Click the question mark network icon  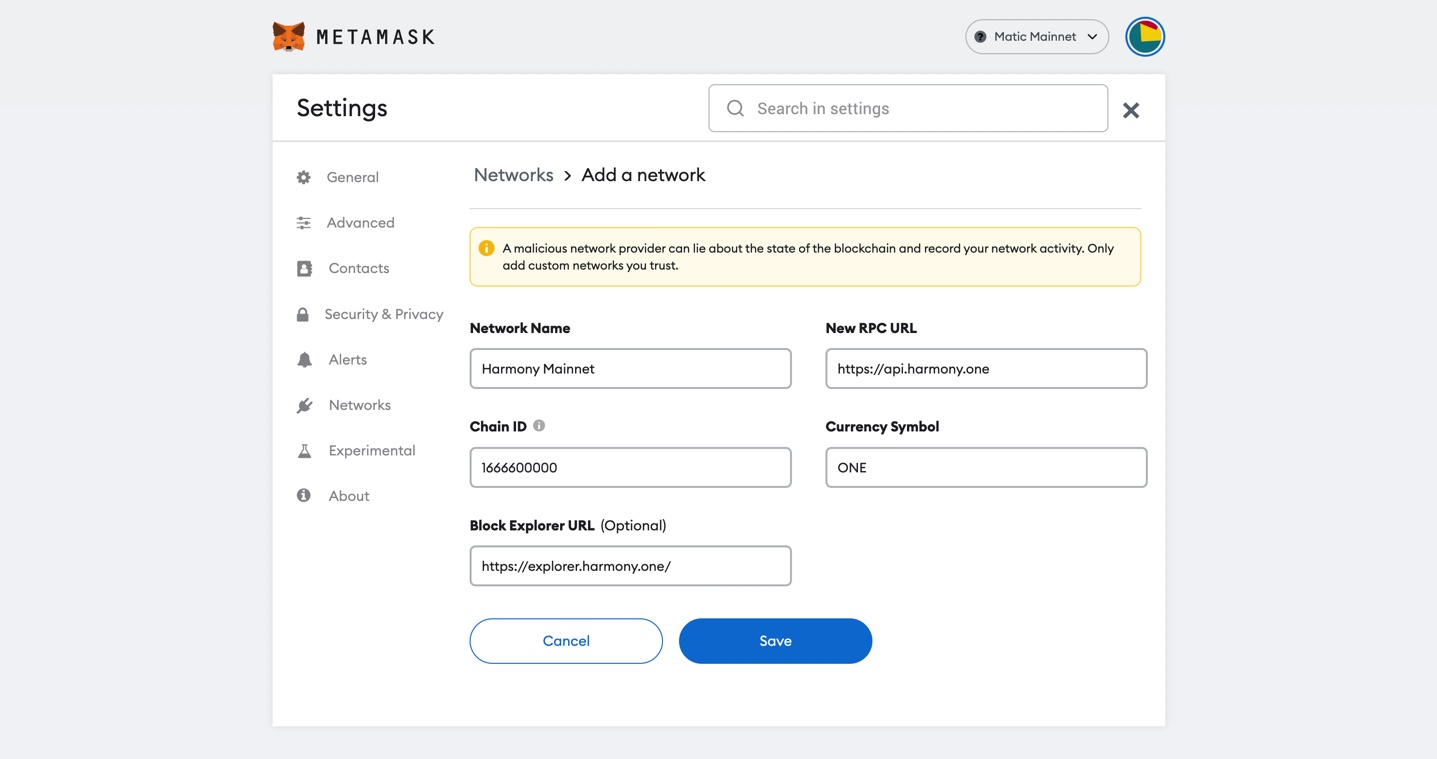click(x=980, y=37)
